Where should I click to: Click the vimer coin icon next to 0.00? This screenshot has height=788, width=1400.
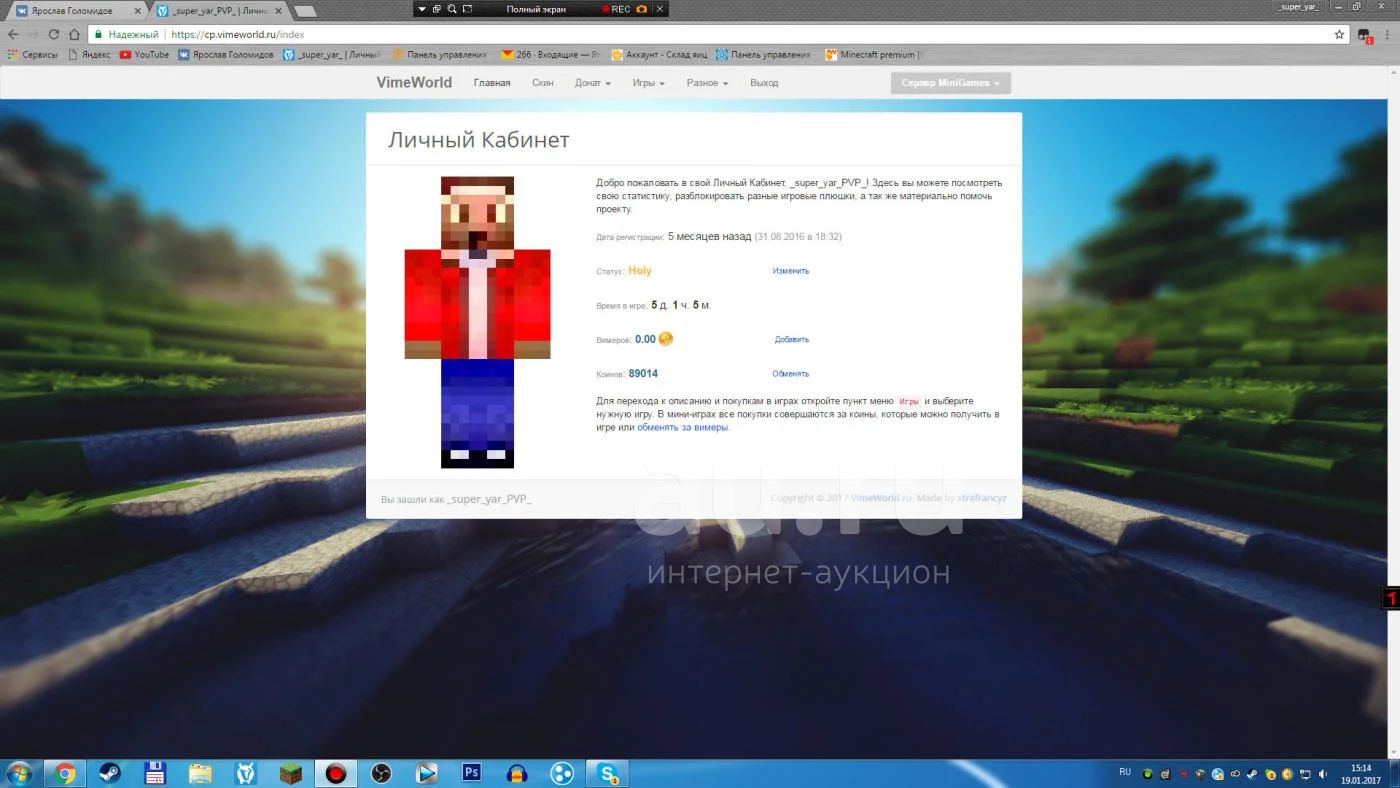(665, 339)
